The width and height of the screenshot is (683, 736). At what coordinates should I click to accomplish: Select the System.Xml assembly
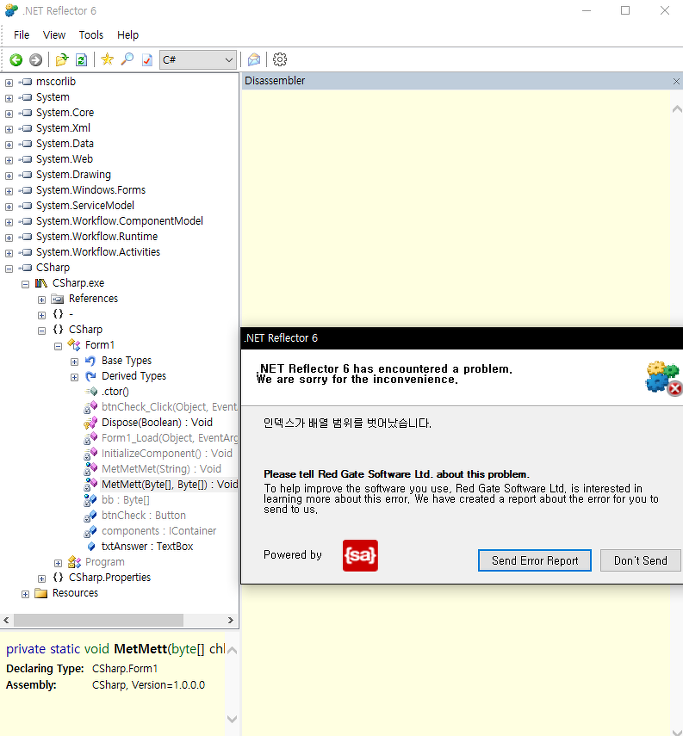pyautogui.click(x=63, y=128)
